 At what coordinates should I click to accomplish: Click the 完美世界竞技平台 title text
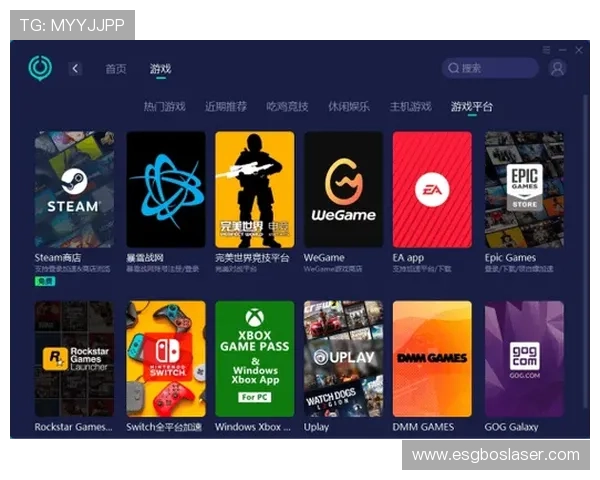coord(252,258)
